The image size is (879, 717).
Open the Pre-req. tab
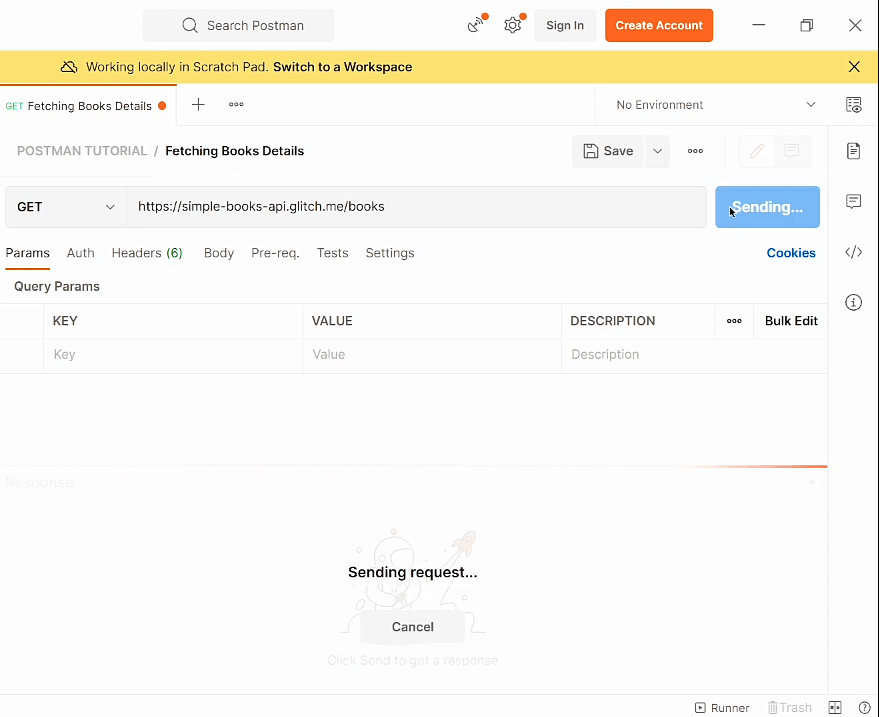pos(275,253)
